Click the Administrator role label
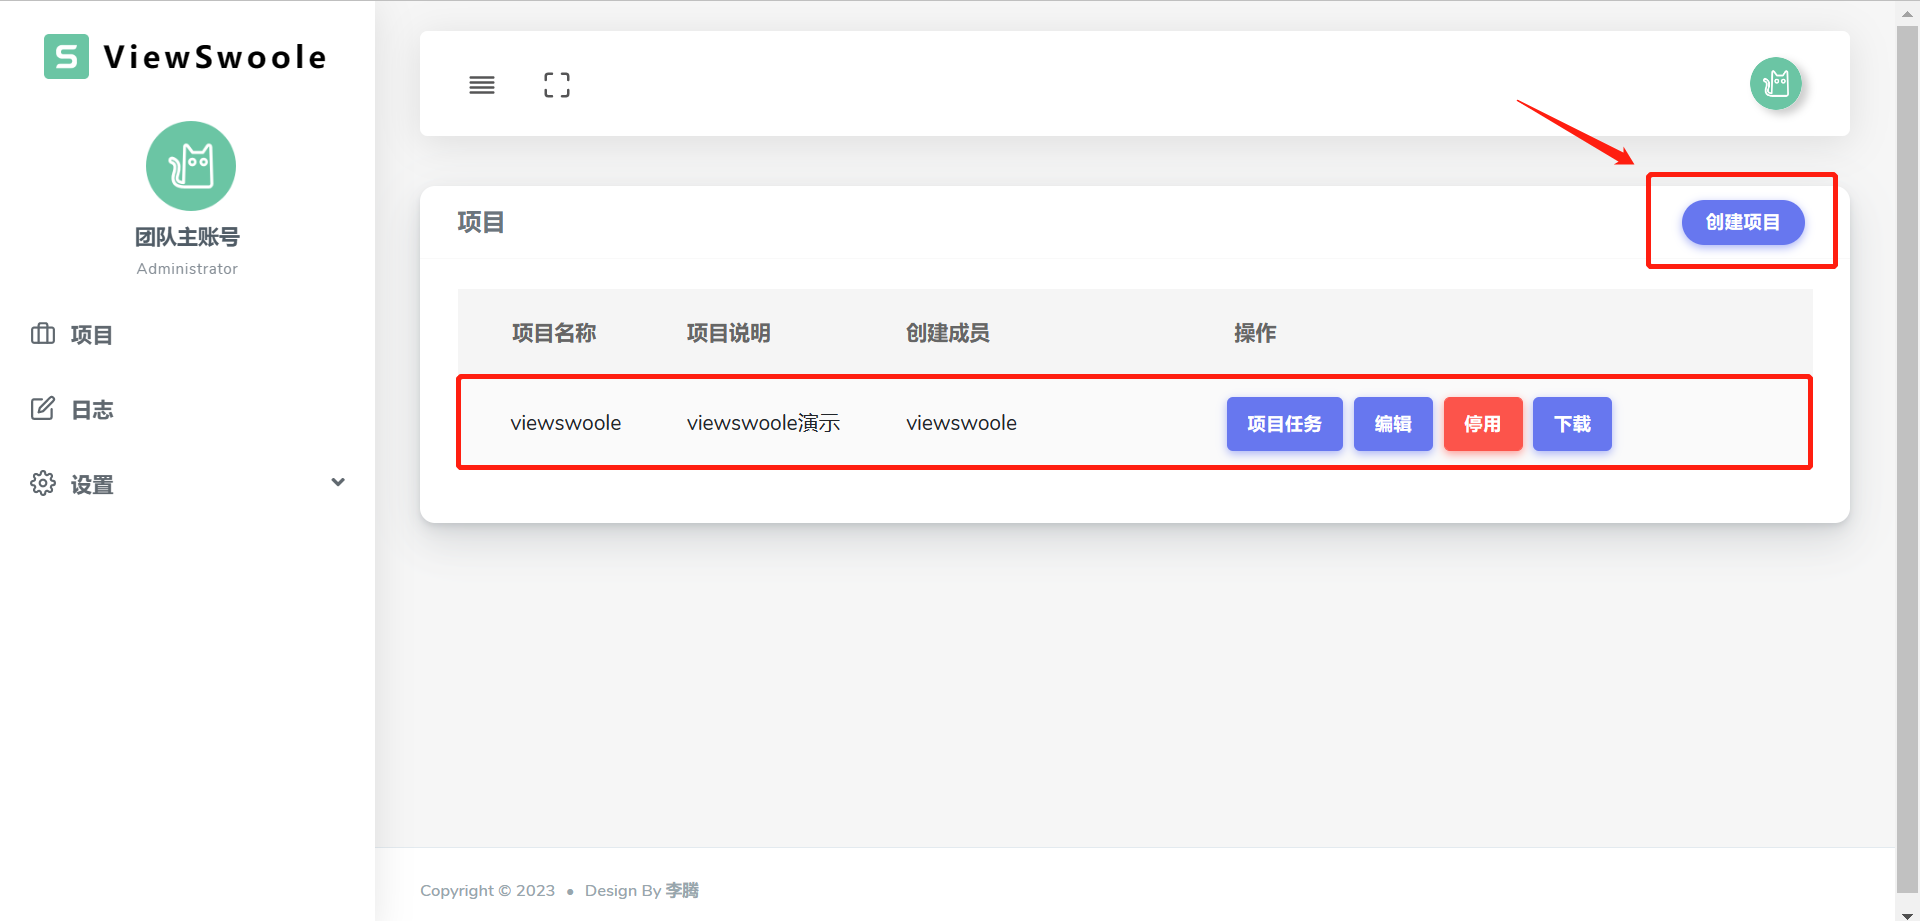Screen dimensions: 1920x921 tap(187, 268)
